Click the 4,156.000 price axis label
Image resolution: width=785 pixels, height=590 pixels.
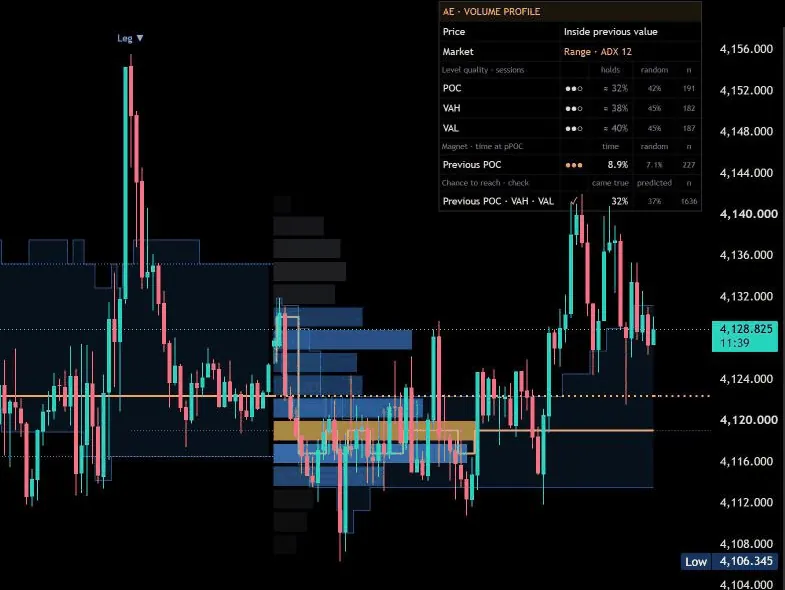pyautogui.click(x=746, y=49)
